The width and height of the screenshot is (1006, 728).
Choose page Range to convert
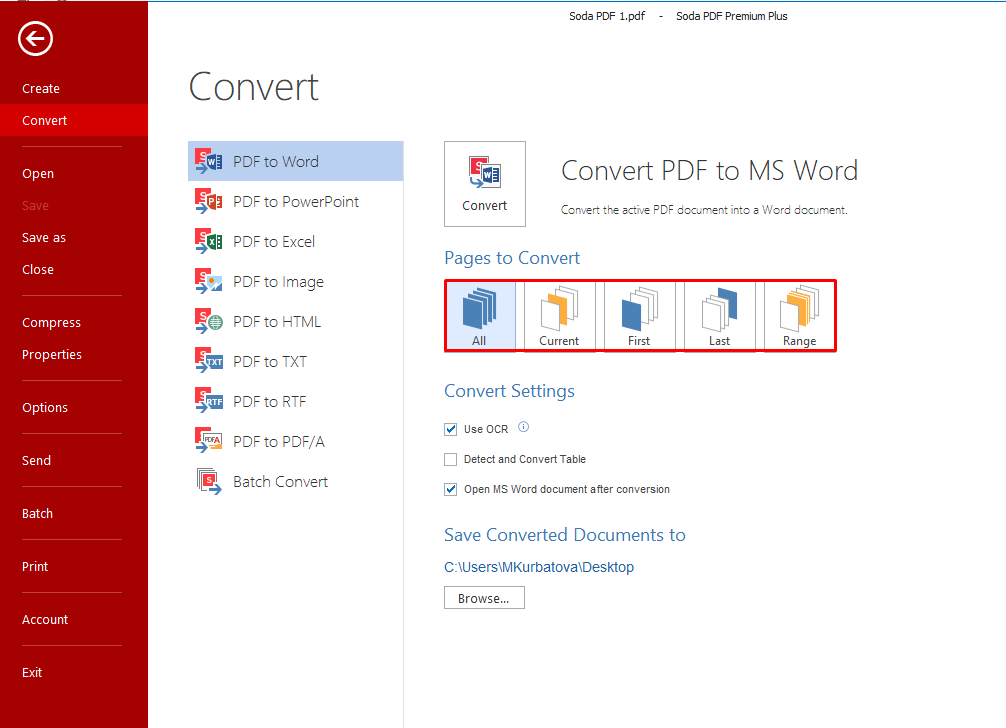(799, 316)
